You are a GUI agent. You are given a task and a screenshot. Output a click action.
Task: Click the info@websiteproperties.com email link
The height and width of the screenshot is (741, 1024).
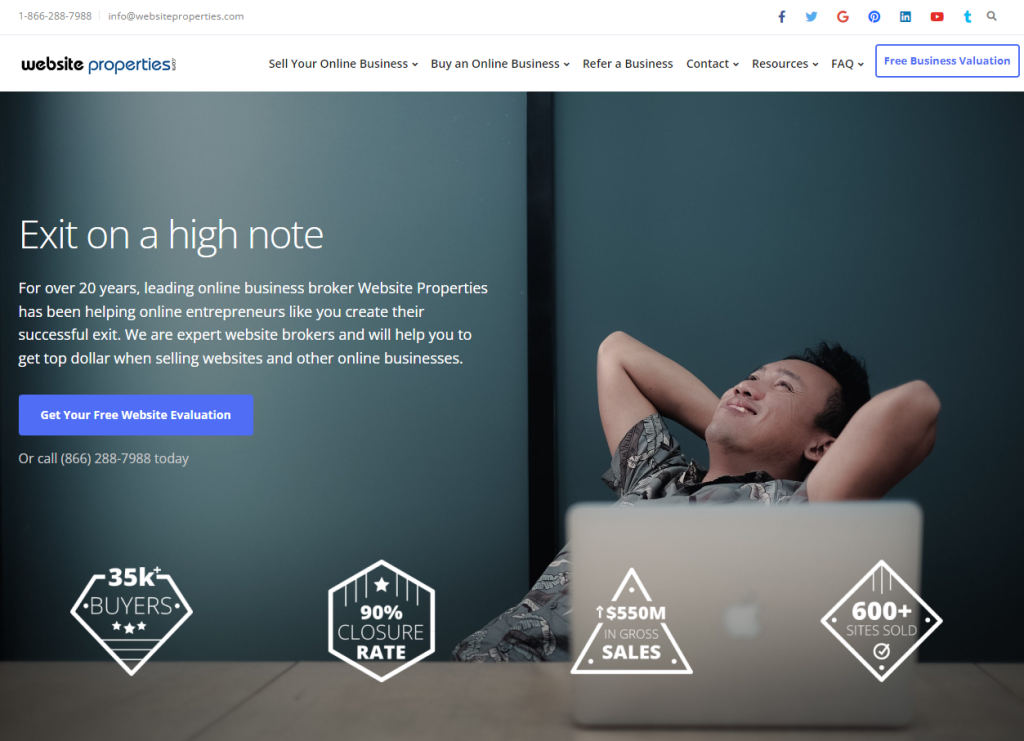click(176, 16)
